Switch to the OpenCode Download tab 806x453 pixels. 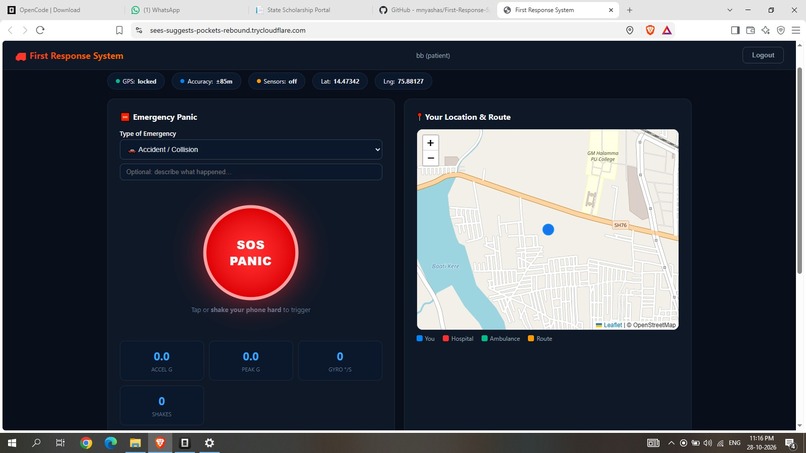tap(61, 10)
